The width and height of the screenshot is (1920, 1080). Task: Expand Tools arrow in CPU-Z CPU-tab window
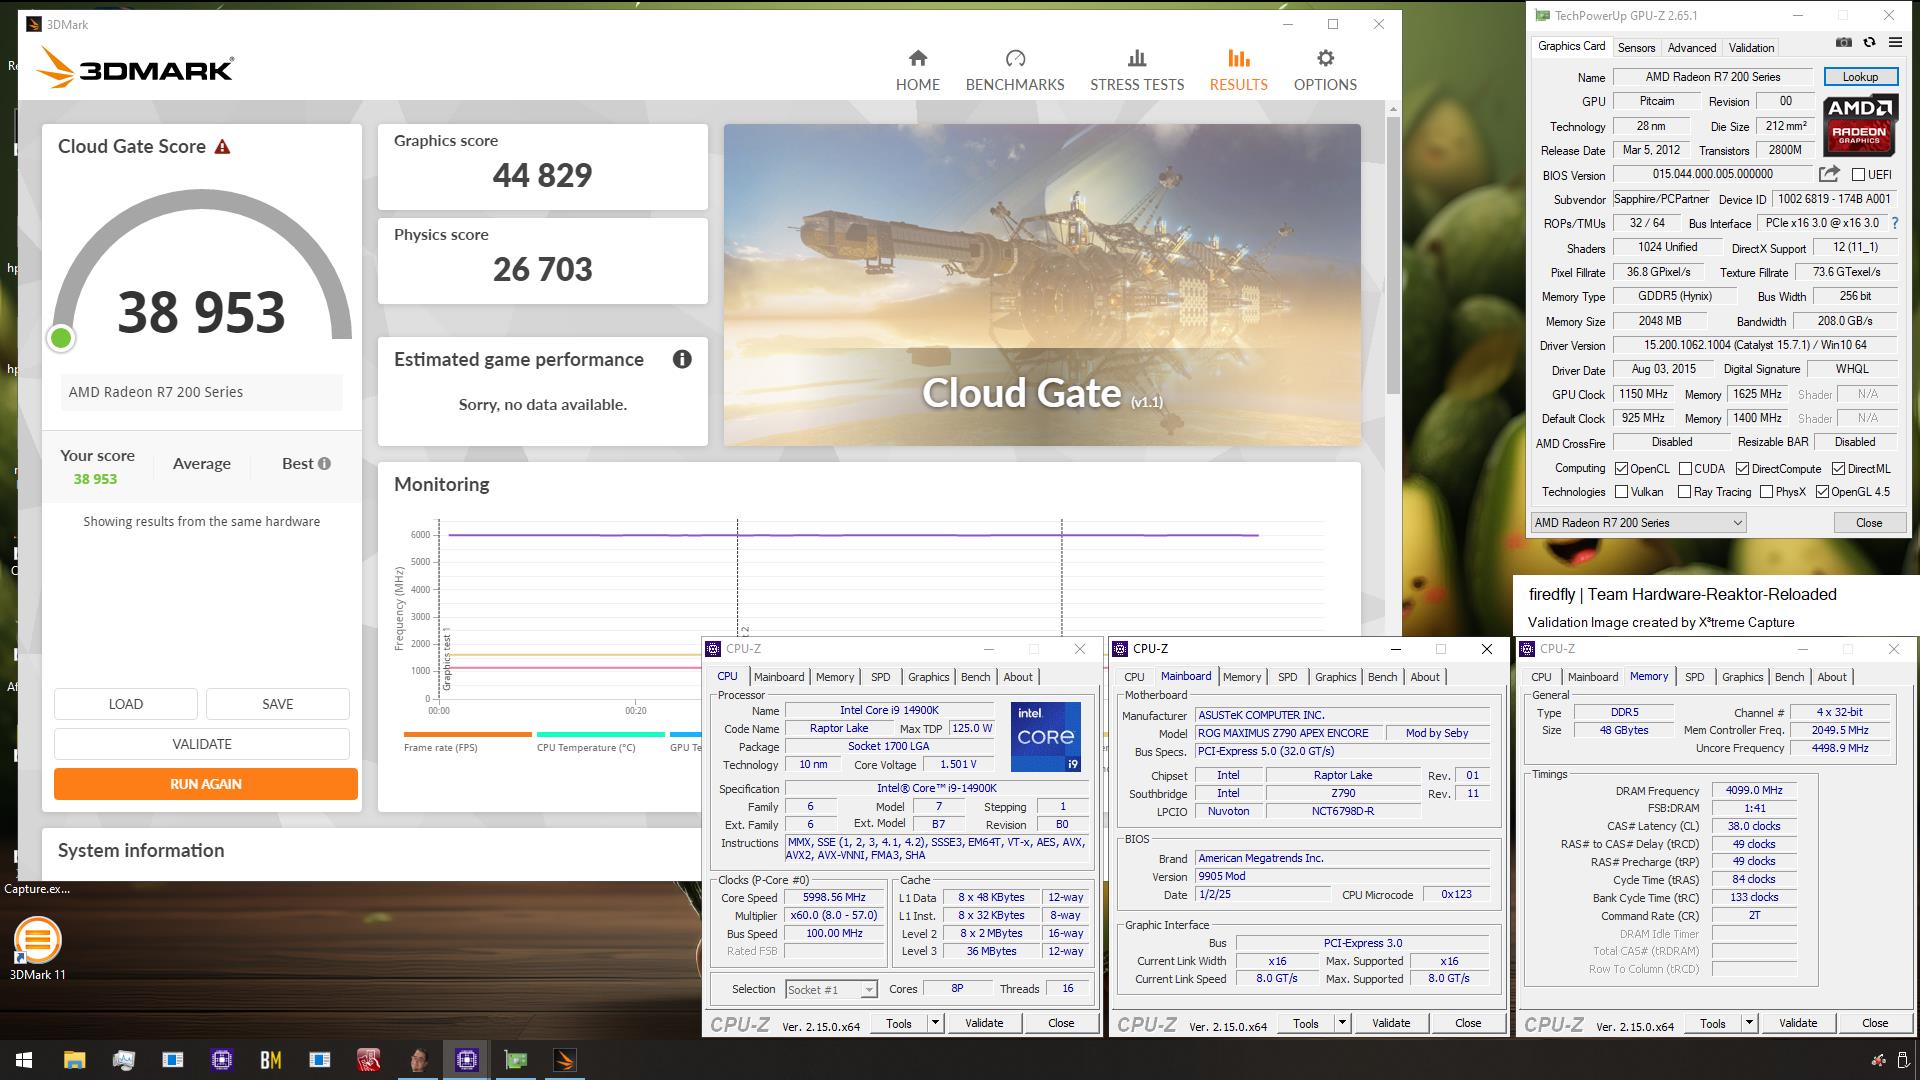point(935,1023)
